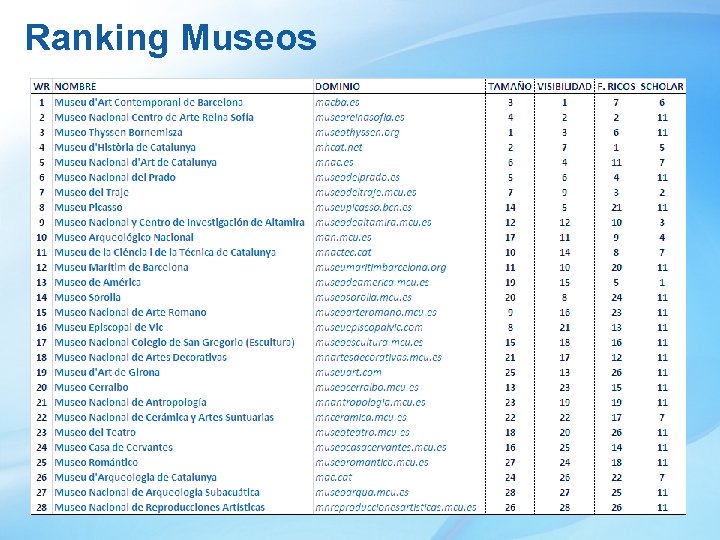Select Museu Nacional d'Art de Catalunya
720x540 pixels.
coord(135,163)
